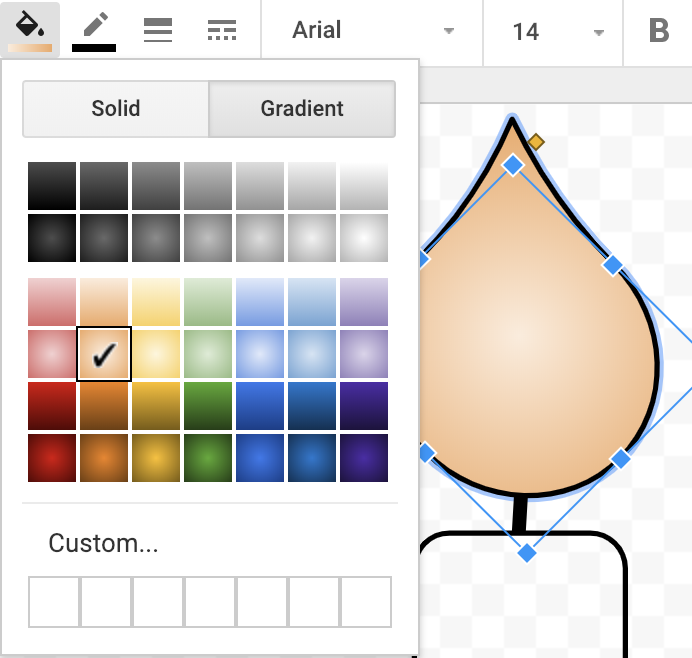Open the border dash style icon

point(222,30)
